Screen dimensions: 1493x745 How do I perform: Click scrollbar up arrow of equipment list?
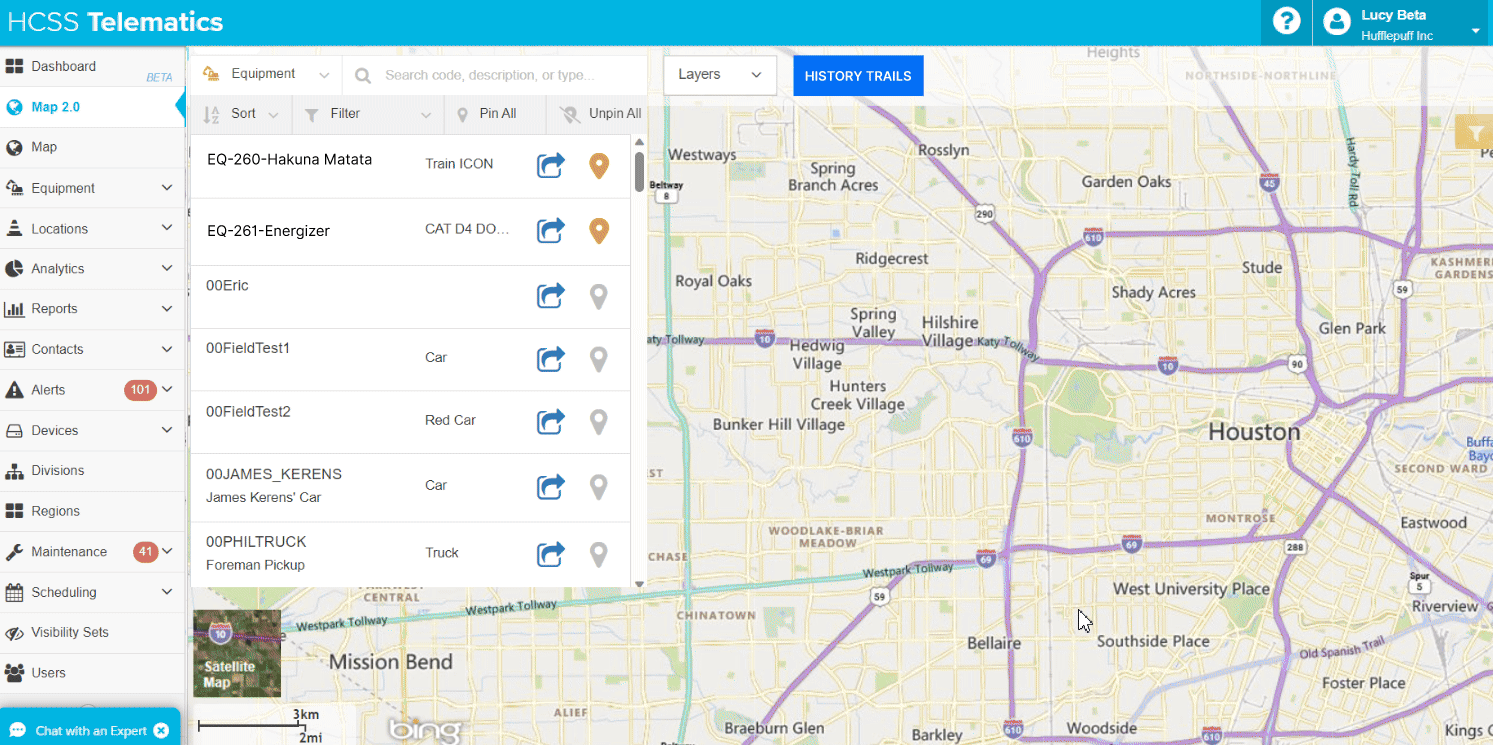639,144
